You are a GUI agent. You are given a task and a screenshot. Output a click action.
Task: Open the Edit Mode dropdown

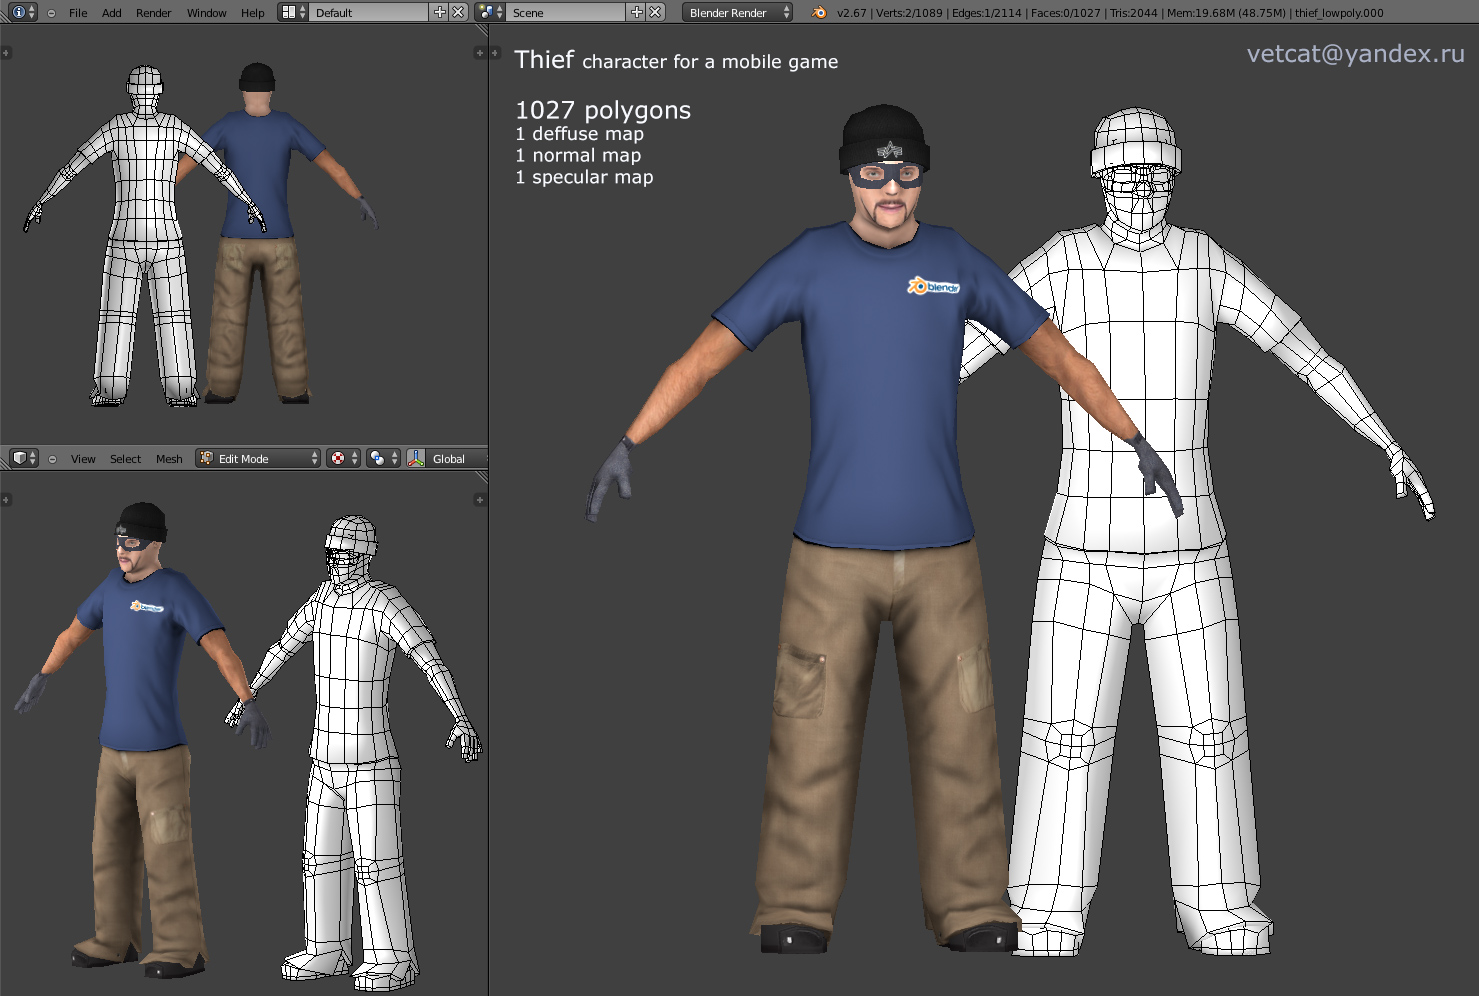coord(258,458)
